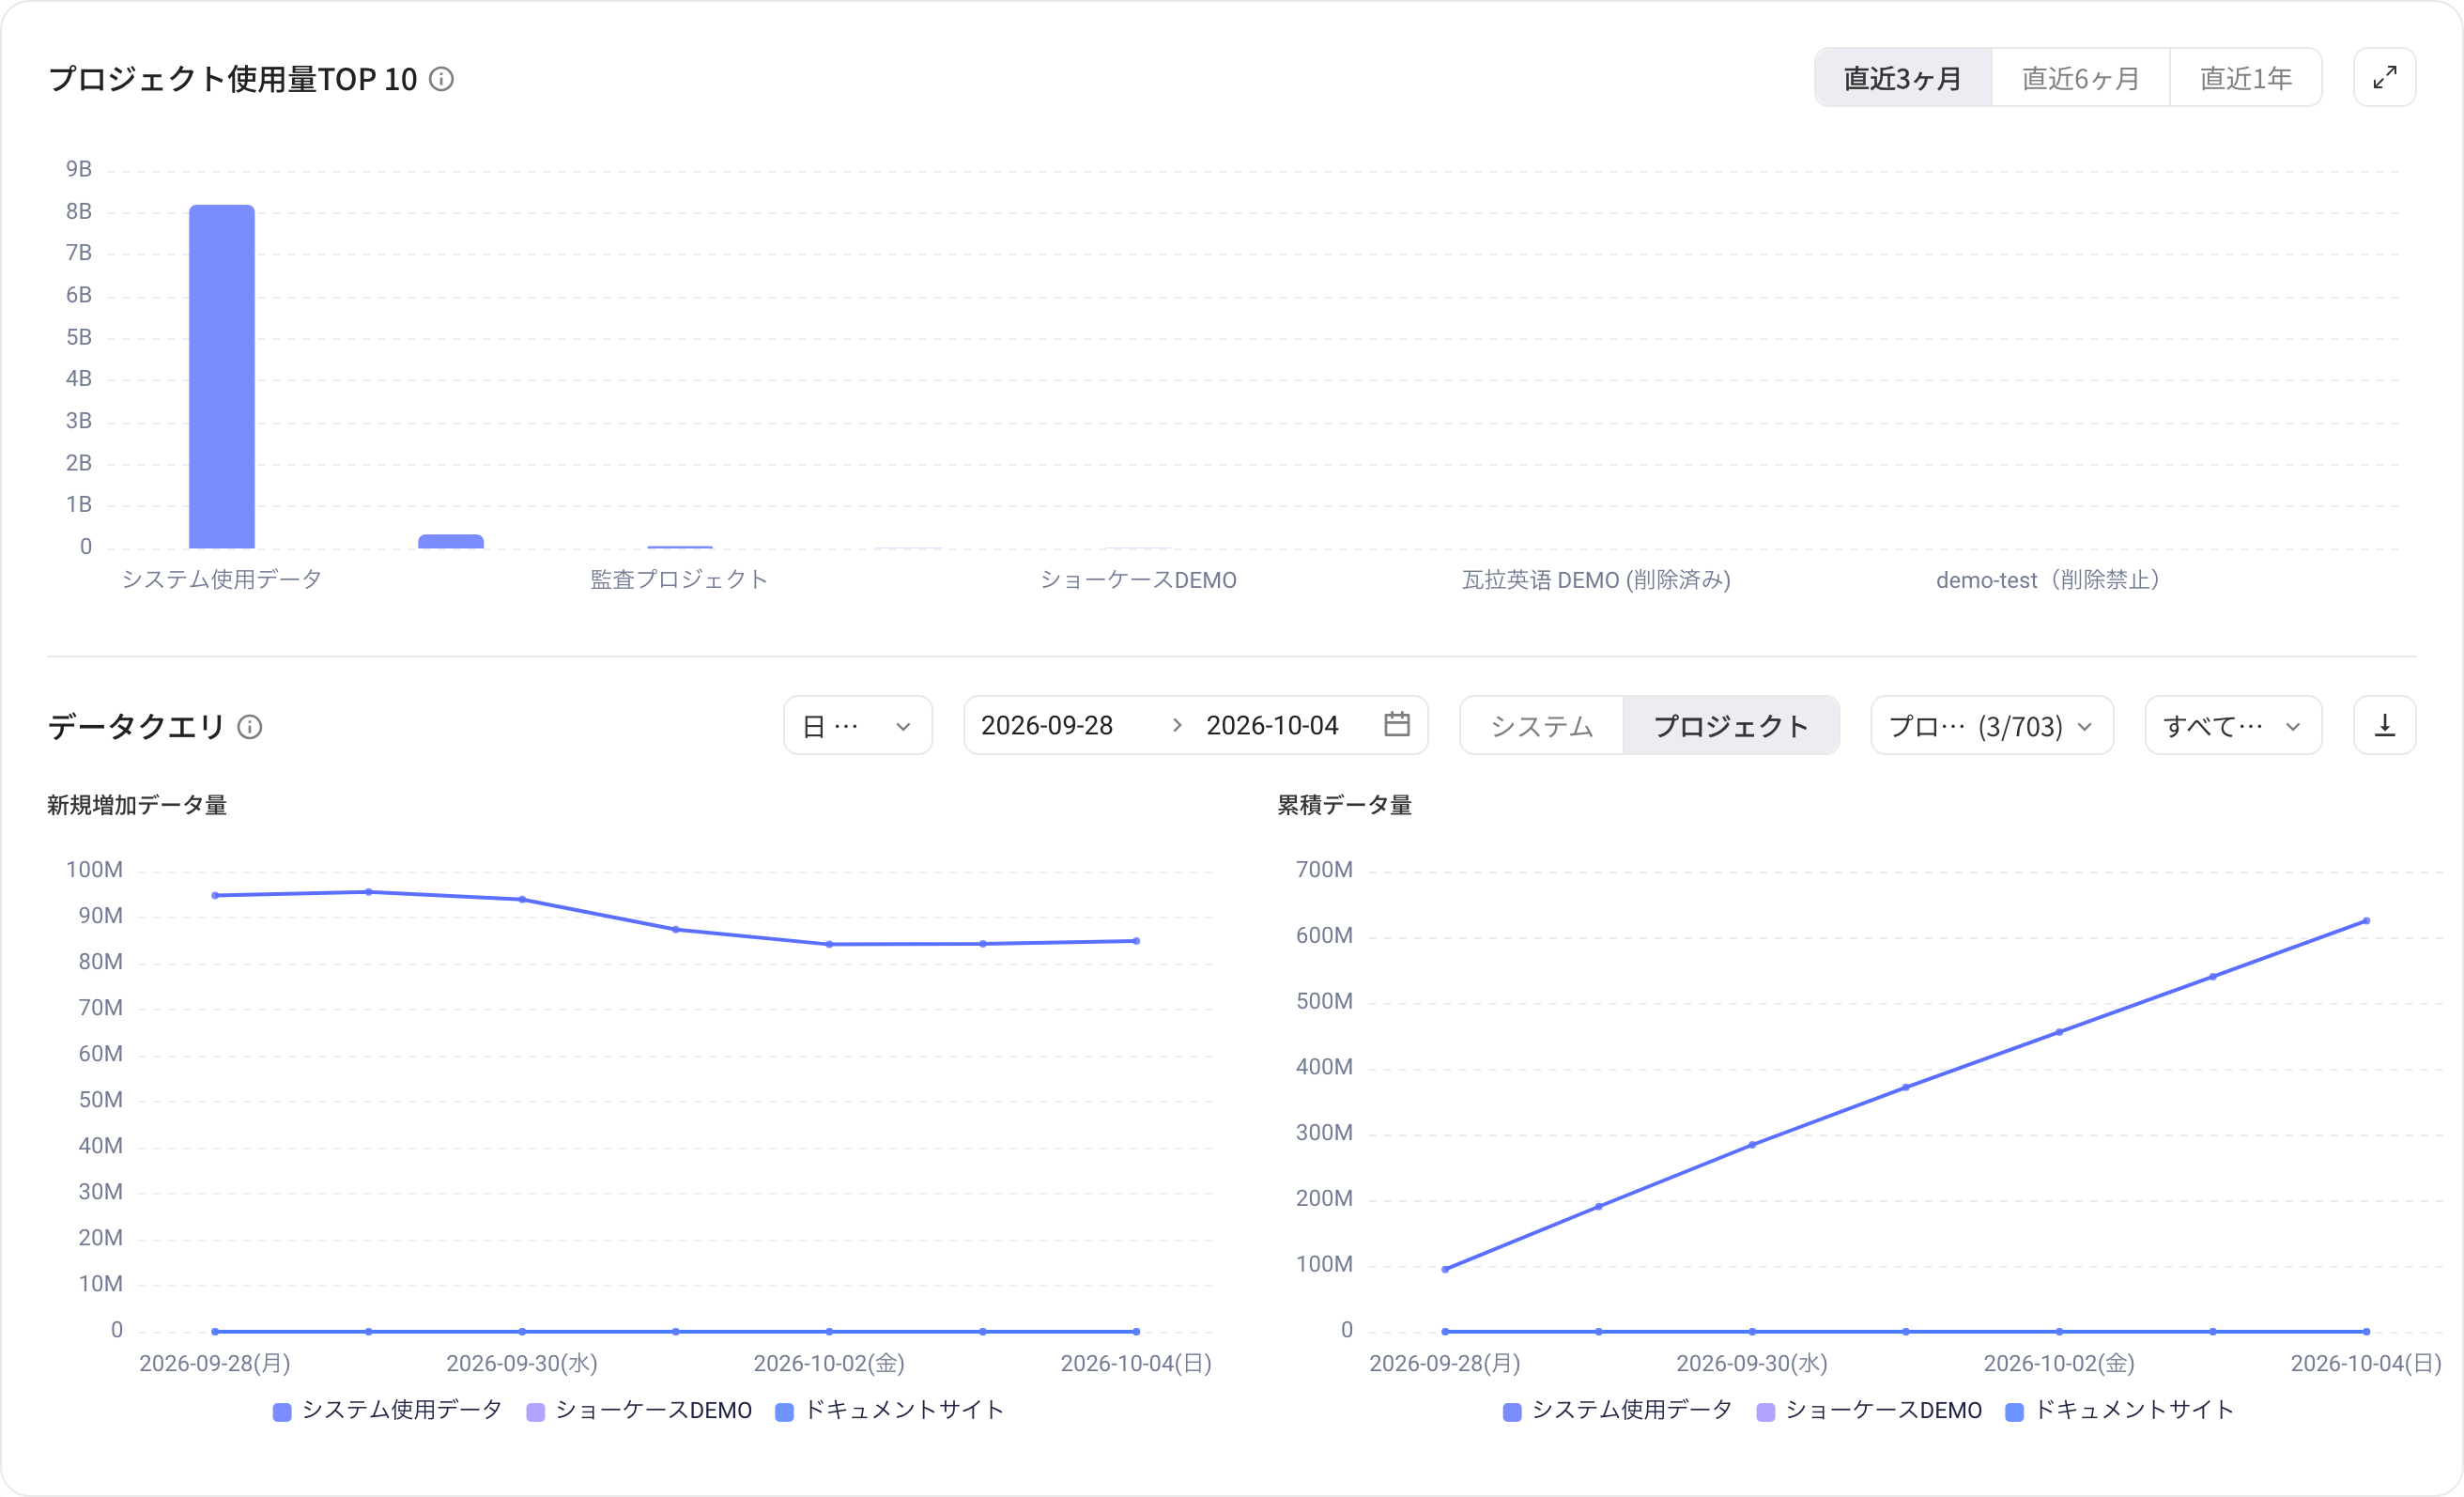The image size is (2464, 1497).
Task: Click 新規増加データ量 chart title
Action: tap(137, 805)
